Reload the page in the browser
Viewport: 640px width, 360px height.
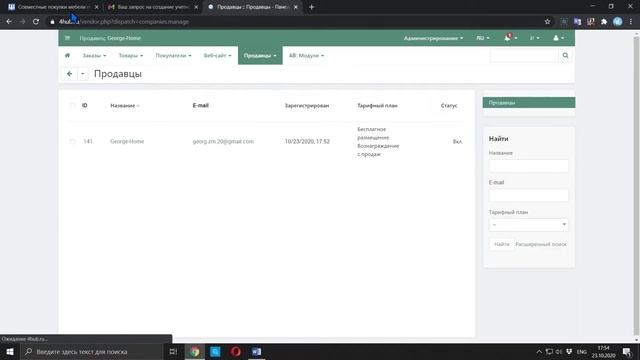tap(36, 22)
